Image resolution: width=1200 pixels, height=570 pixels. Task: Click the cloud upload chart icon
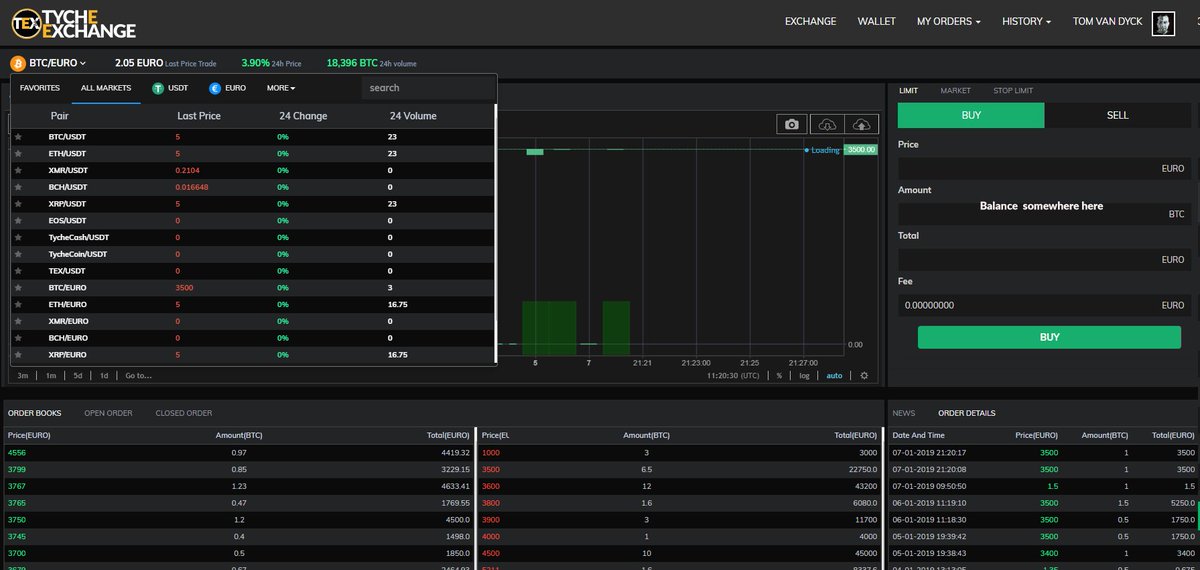coord(861,124)
